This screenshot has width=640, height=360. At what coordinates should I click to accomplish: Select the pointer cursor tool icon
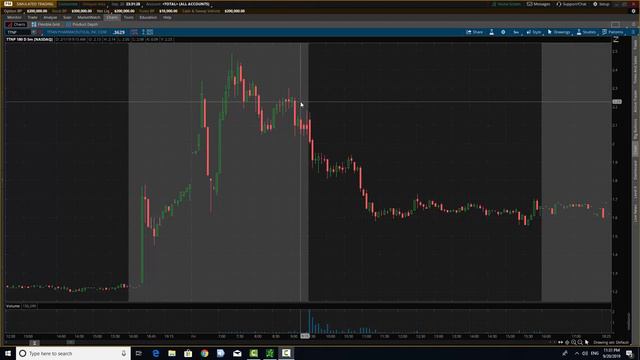(x=587, y=342)
